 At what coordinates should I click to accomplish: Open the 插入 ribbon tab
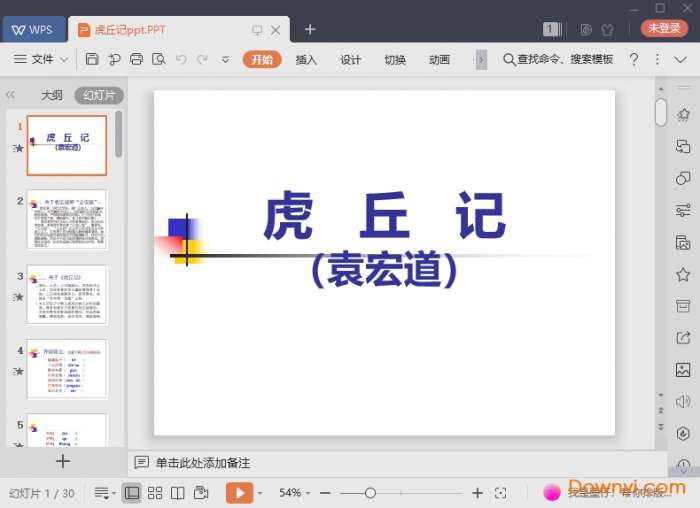point(306,59)
